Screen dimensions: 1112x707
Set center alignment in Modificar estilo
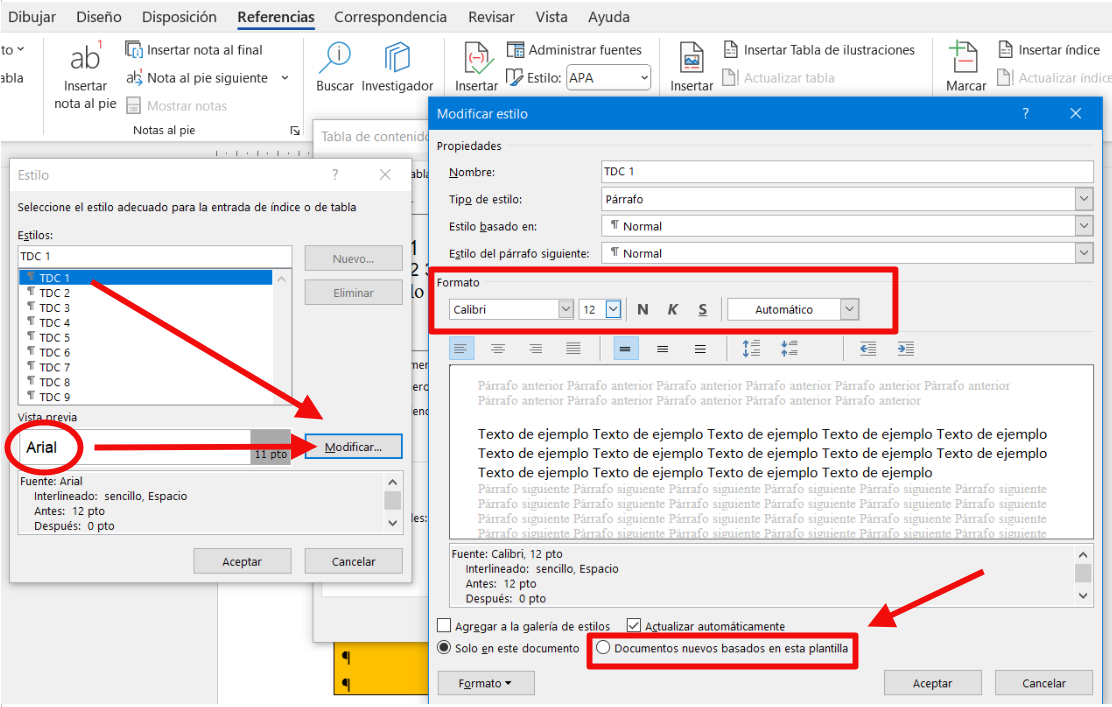coord(499,348)
